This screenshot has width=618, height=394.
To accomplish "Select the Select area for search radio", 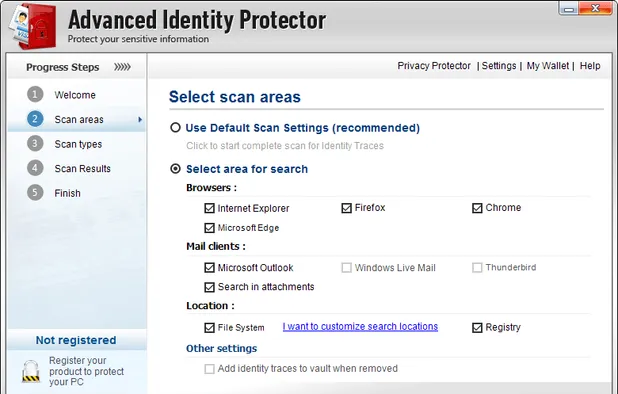I will tap(175, 169).
